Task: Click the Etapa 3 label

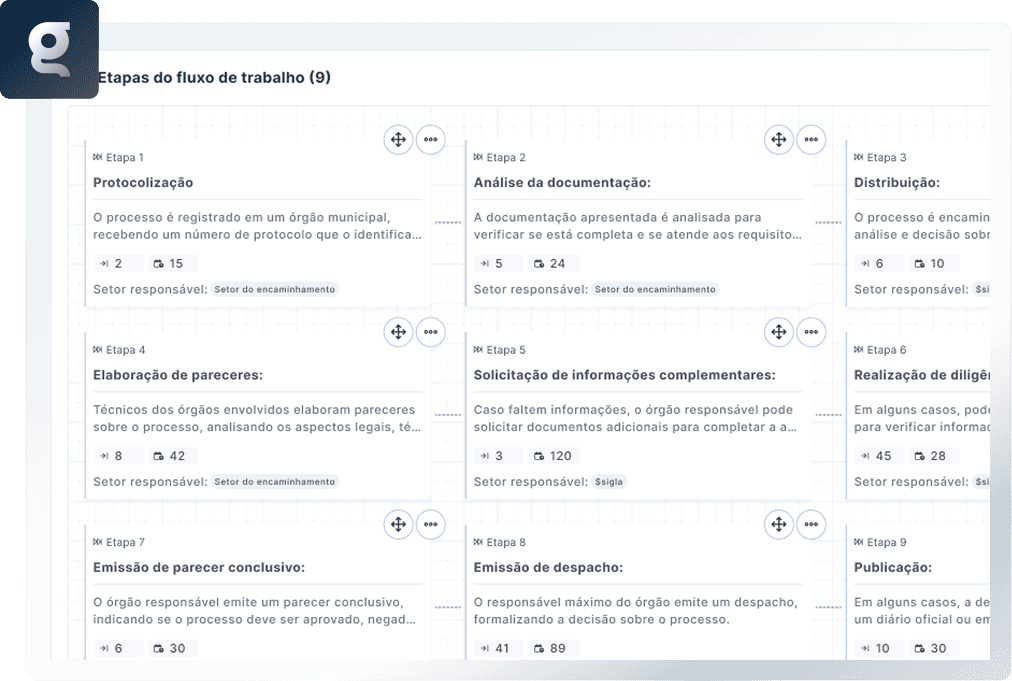Action: tap(886, 157)
